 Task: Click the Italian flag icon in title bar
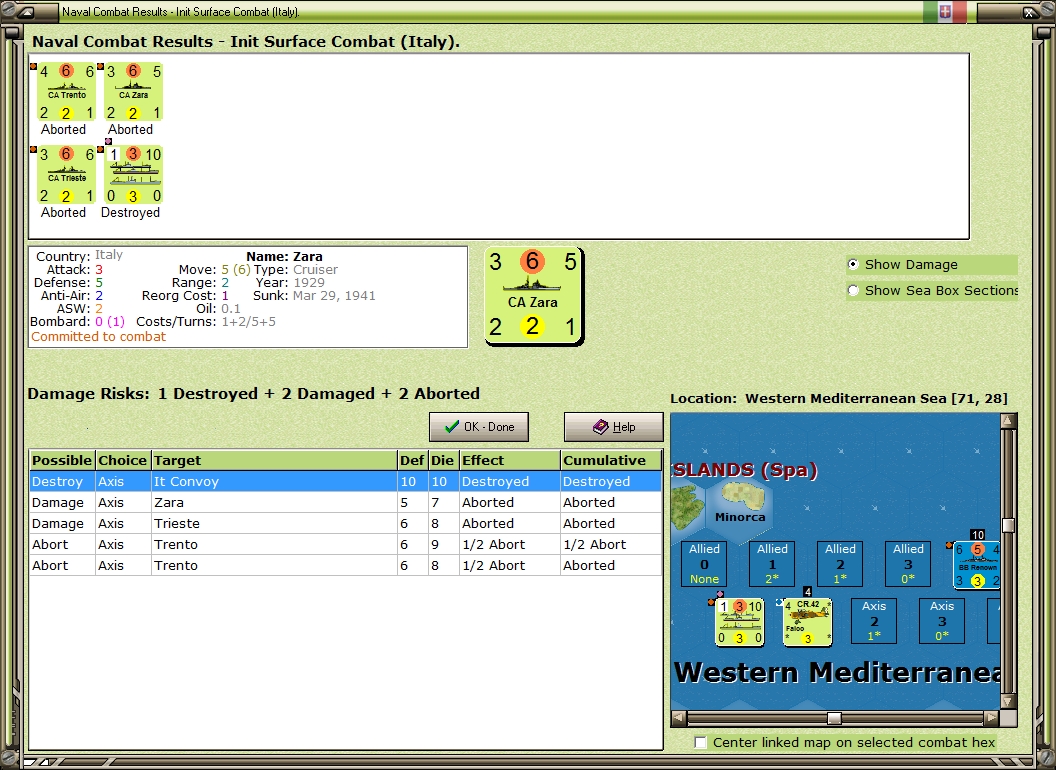click(x=945, y=11)
